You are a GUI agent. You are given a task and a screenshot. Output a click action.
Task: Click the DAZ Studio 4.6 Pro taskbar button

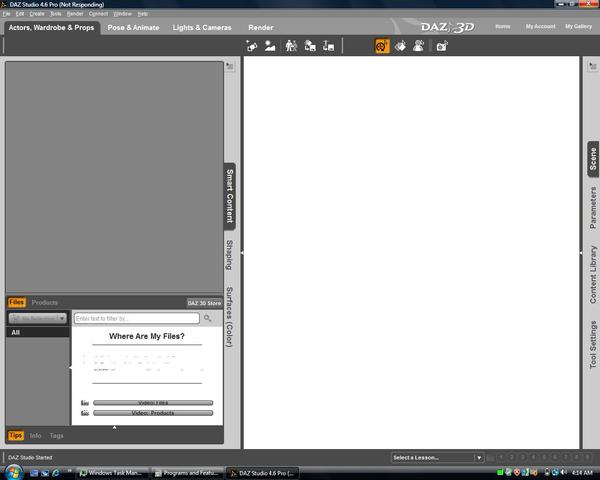(262, 473)
